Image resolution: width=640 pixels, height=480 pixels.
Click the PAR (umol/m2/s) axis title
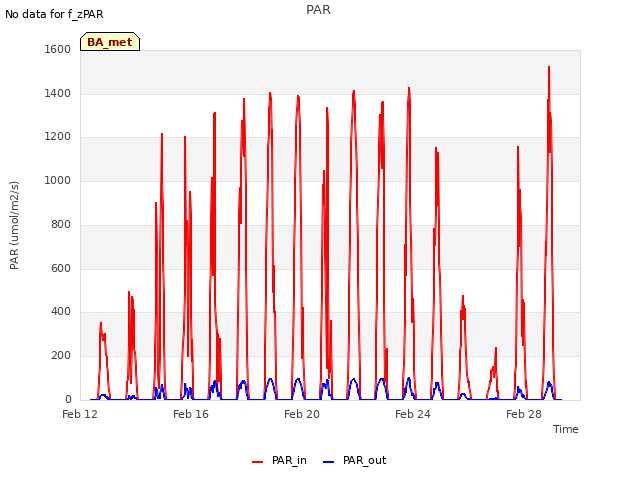tap(14, 225)
